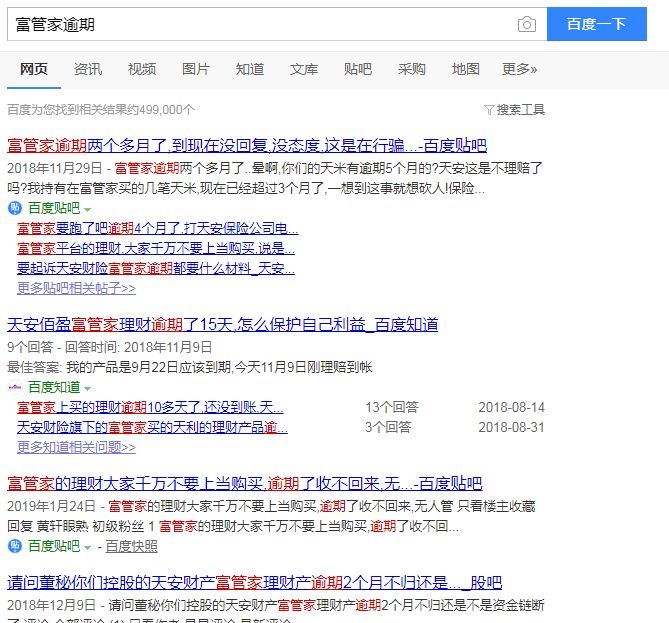
Task: Switch to the 图片 tab
Action: pyautogui.click(x=196, y=69)
